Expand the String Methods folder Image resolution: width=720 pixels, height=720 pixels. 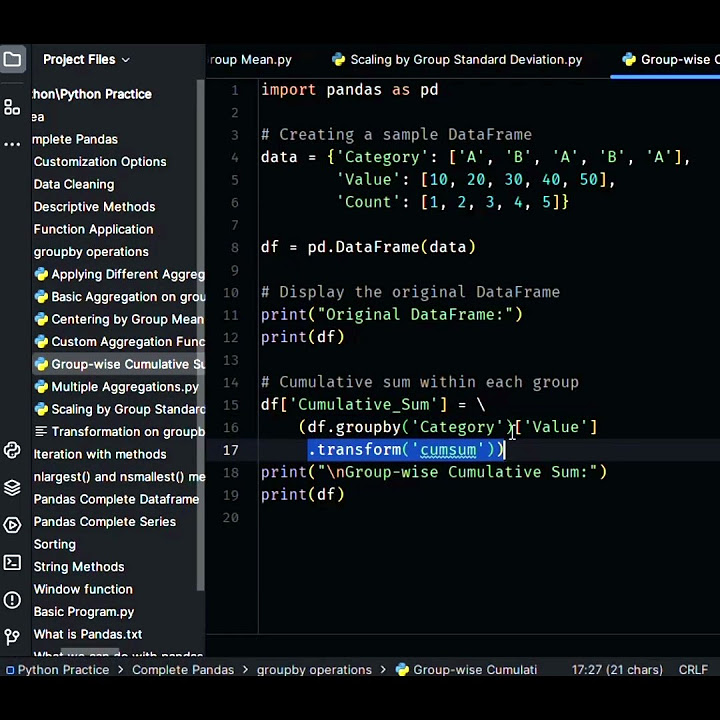(x=79, y=567)
